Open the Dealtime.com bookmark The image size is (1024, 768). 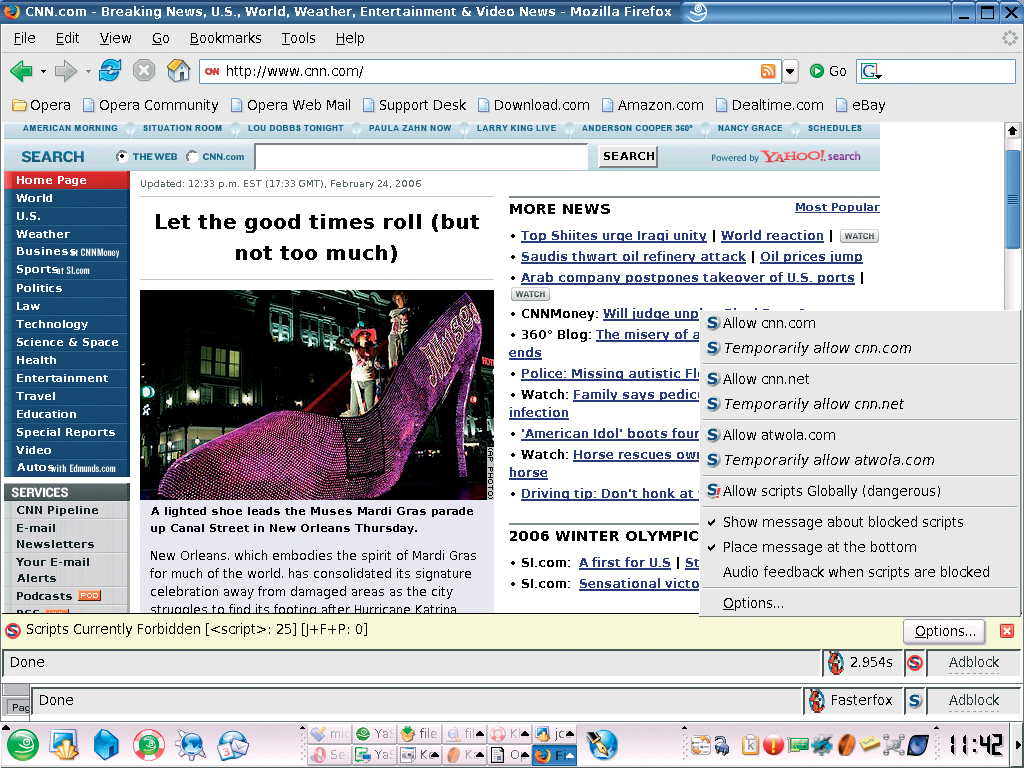point(769,105)
